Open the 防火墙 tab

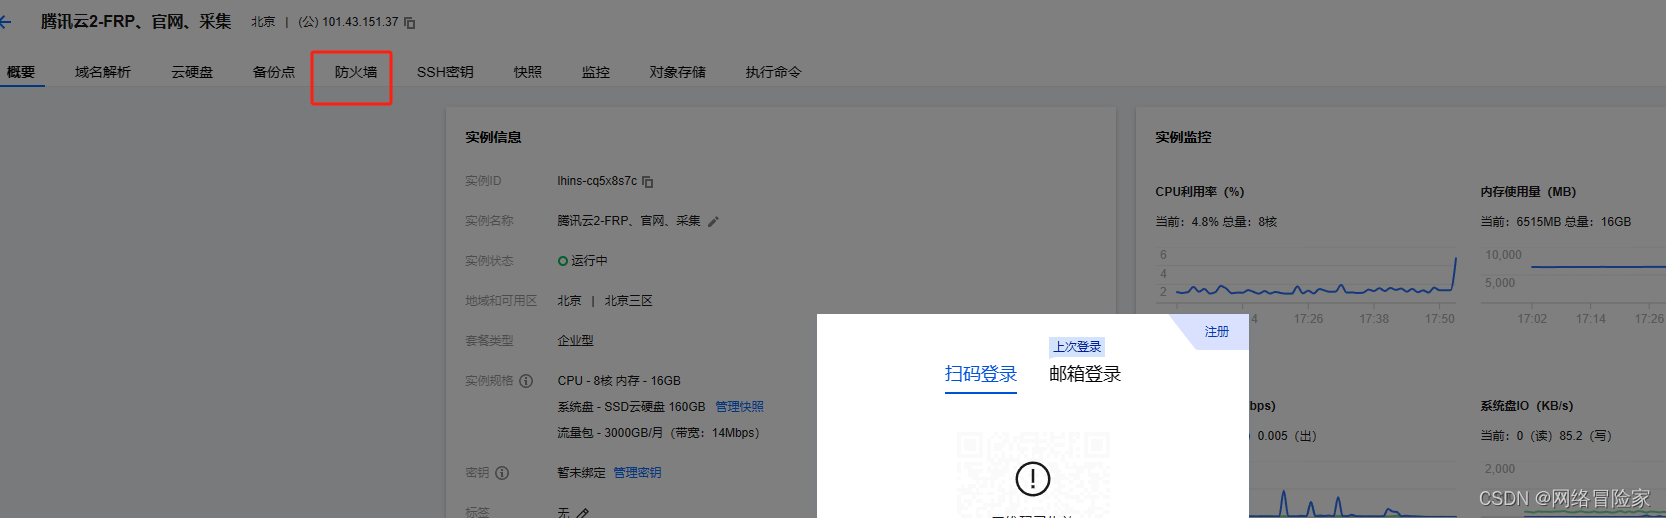coord(356,72)
